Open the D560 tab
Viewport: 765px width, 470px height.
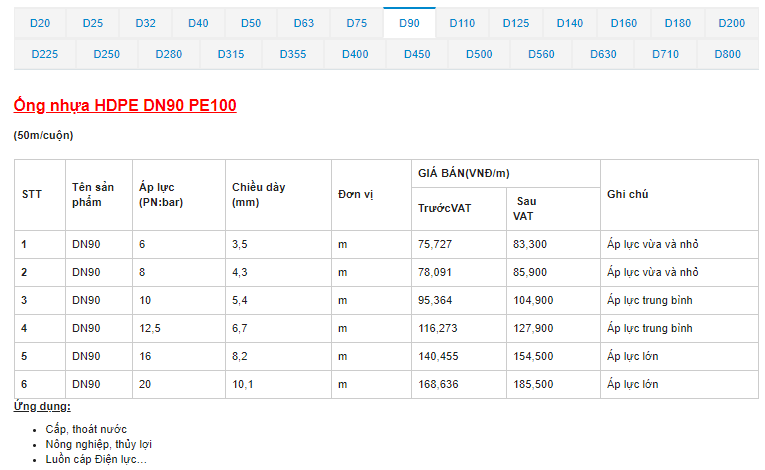541,54
